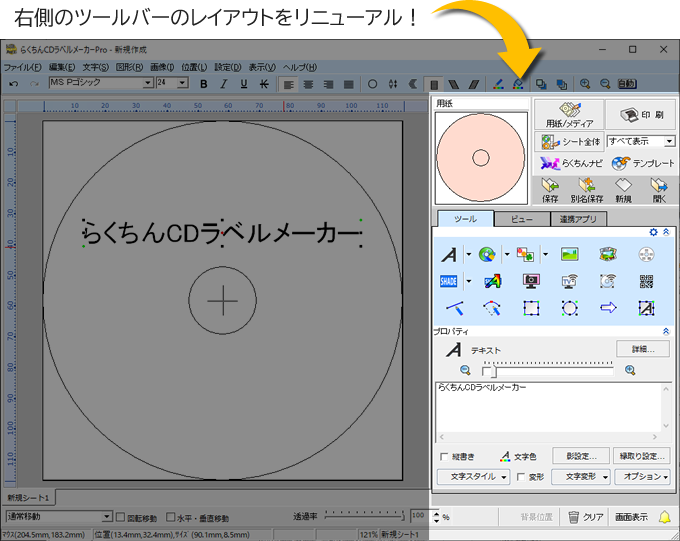The image size is (680, 541).
Task: Click the bold B formatting icon
Action: (204, 84)
